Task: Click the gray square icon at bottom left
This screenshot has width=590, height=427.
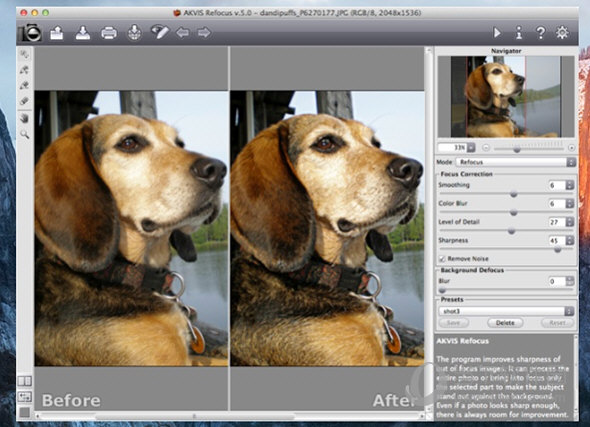Action: click(25, 412)
